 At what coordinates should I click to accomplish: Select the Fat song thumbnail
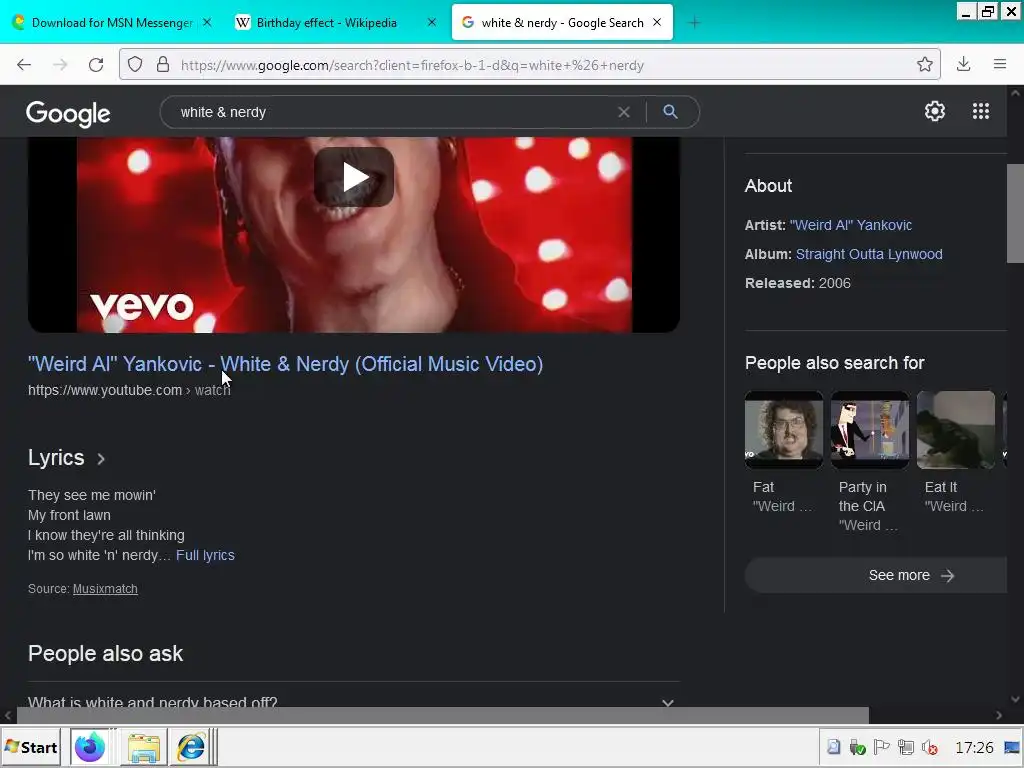tap(784, 430)
